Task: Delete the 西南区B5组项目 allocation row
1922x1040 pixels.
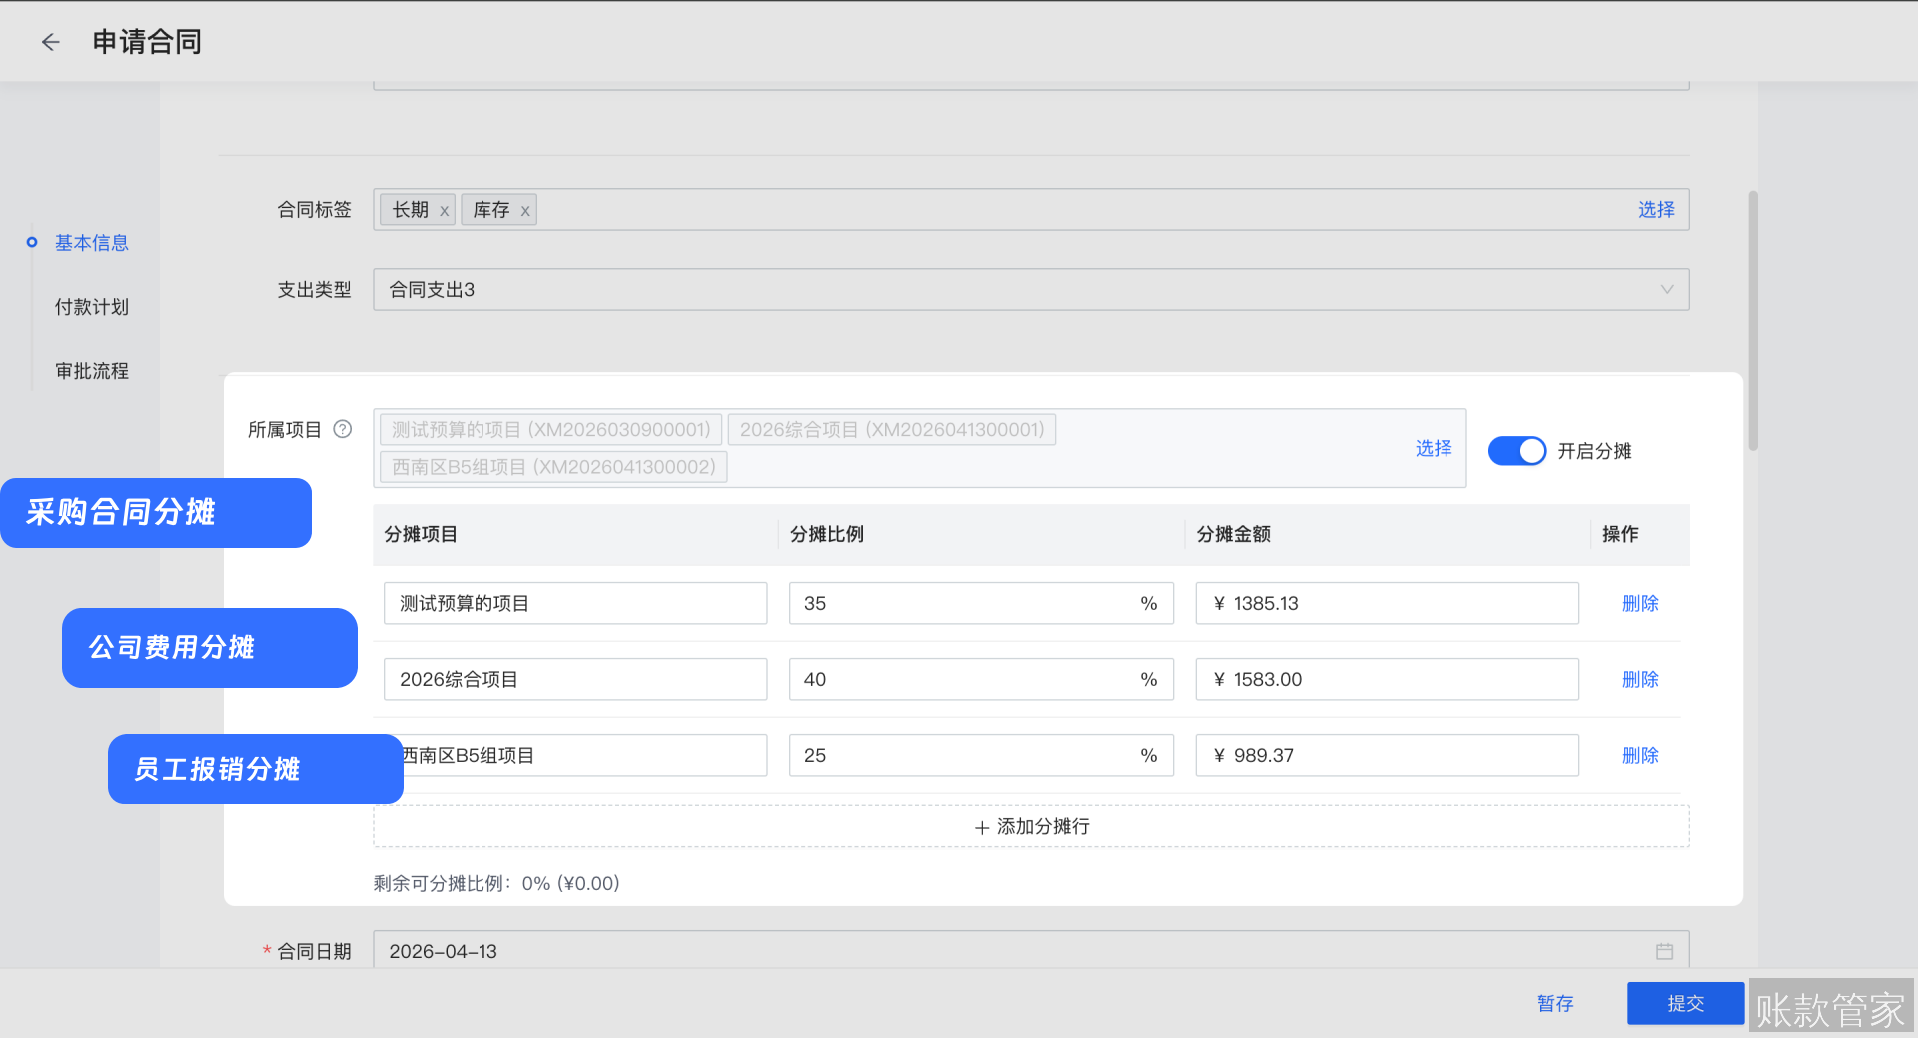Action: point(1639,755)
